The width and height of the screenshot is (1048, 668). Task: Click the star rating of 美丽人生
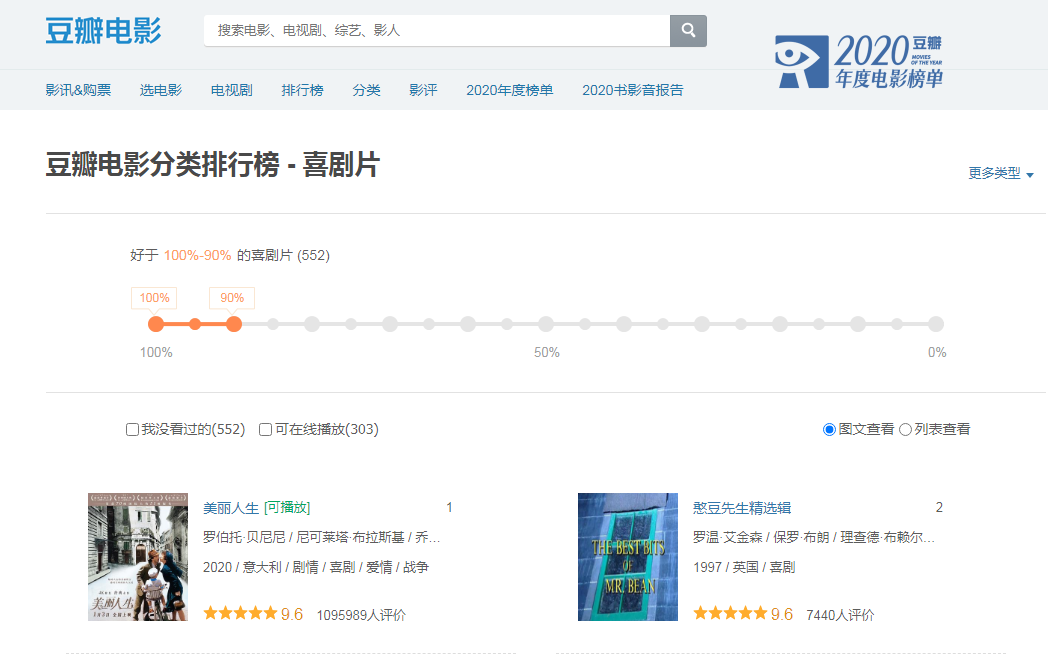pyautogui.click(x=240, y=613)
